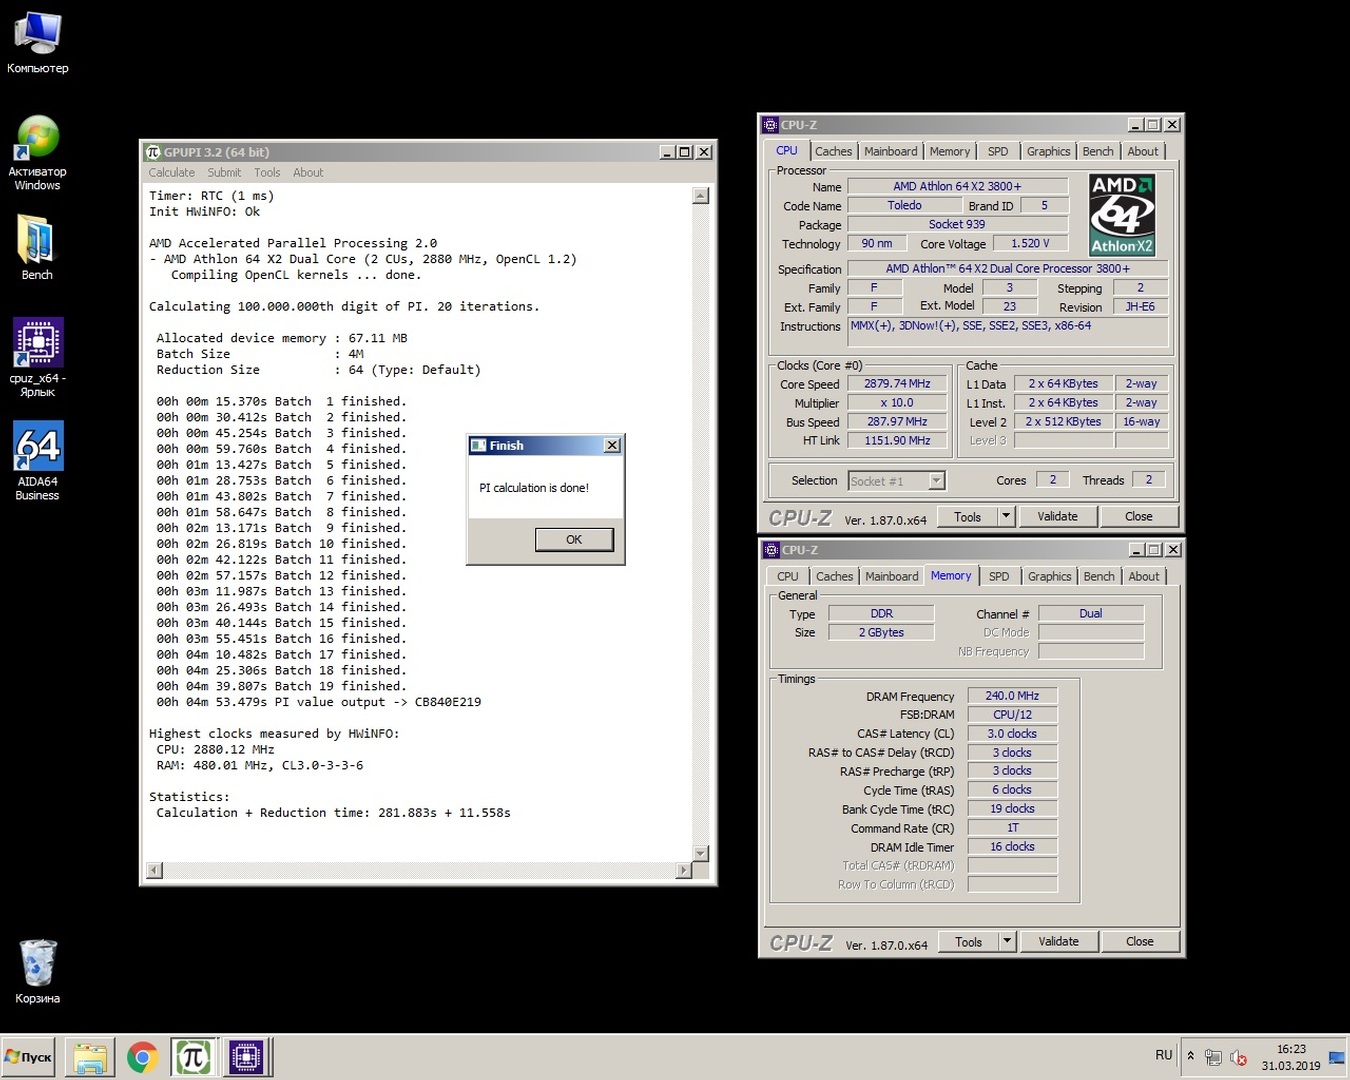Open the Tools menu in GPUPI
This screenshot has width=1350, height=1080.
267,173
